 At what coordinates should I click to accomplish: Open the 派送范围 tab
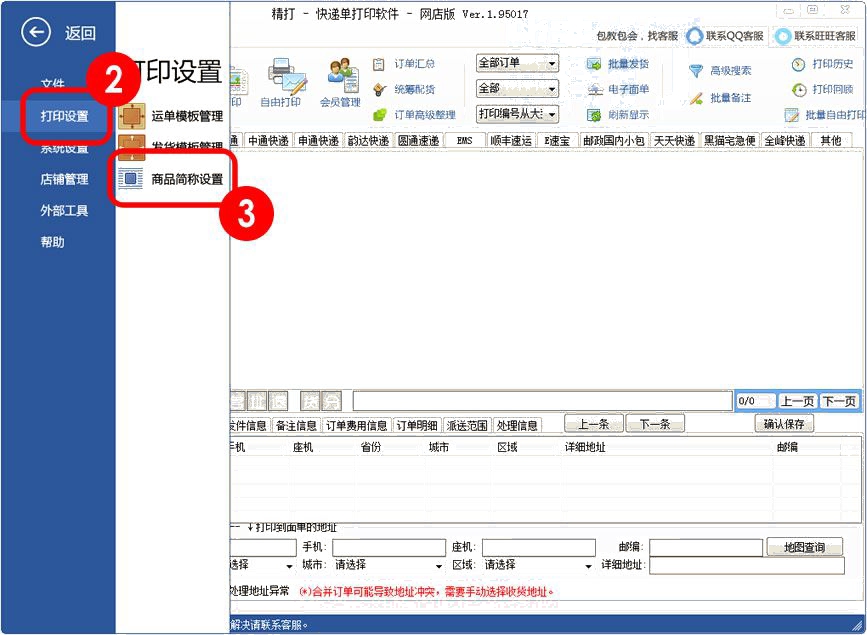click(x=467, y=425)
